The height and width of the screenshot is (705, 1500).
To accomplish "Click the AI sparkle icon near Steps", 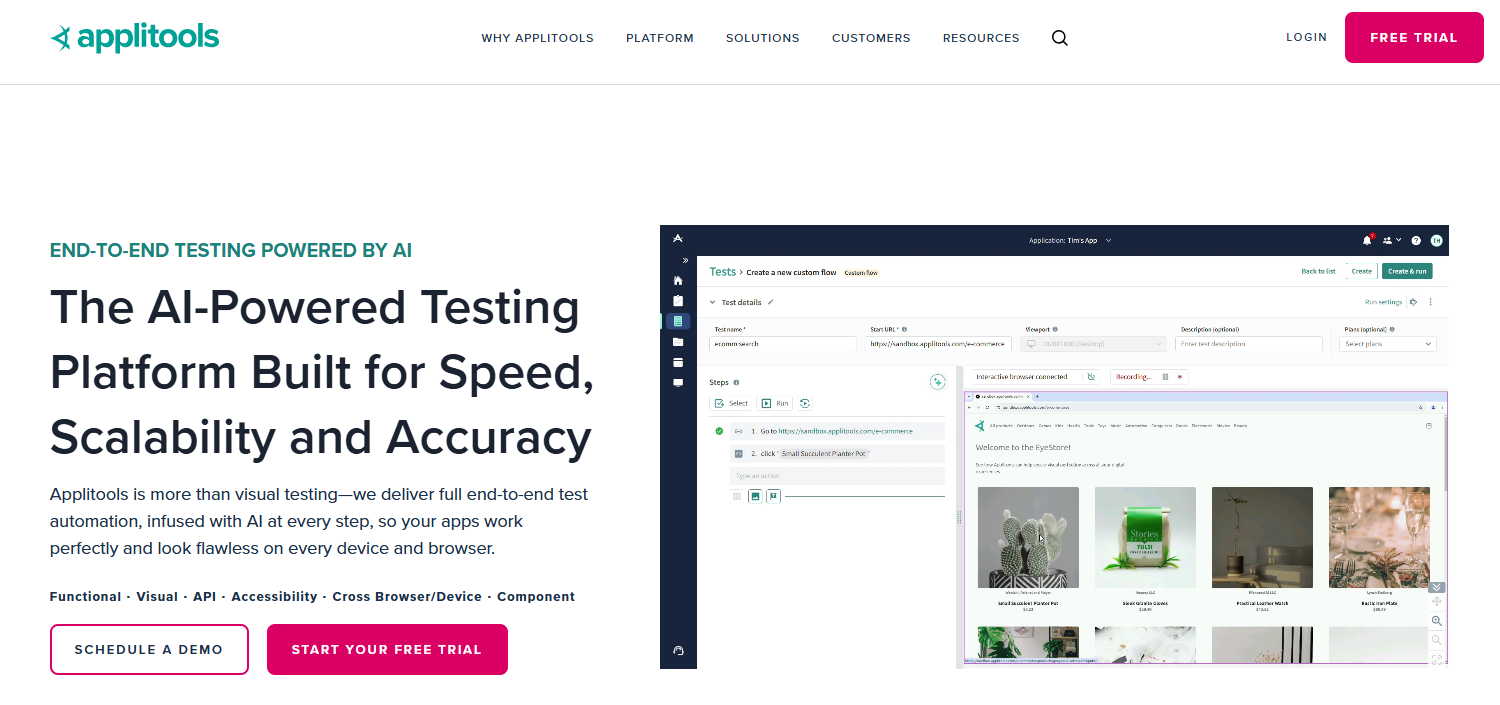I will tap(938, 381).
